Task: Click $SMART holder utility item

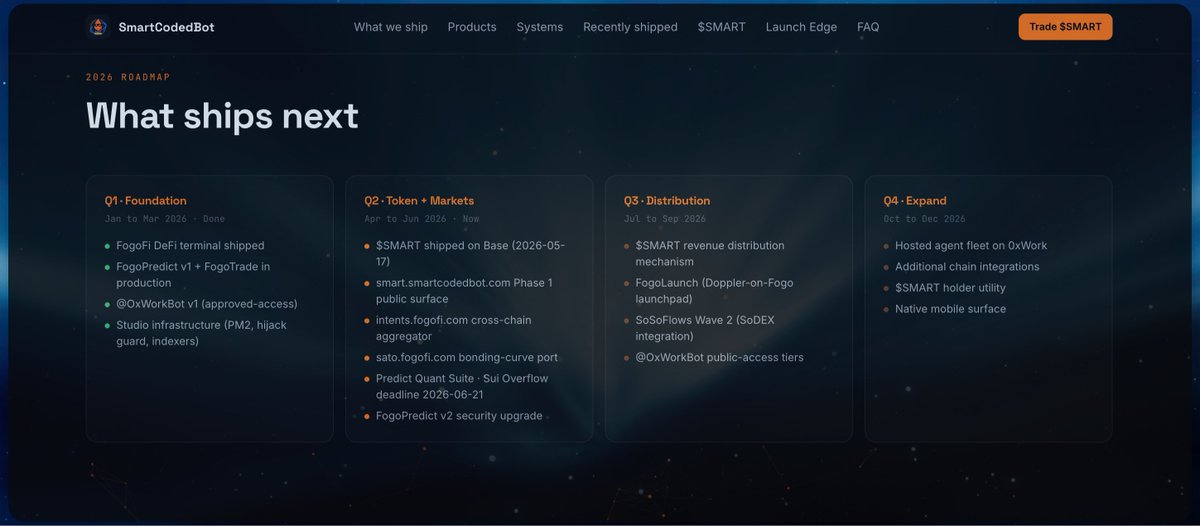Action: coord(950,288)
